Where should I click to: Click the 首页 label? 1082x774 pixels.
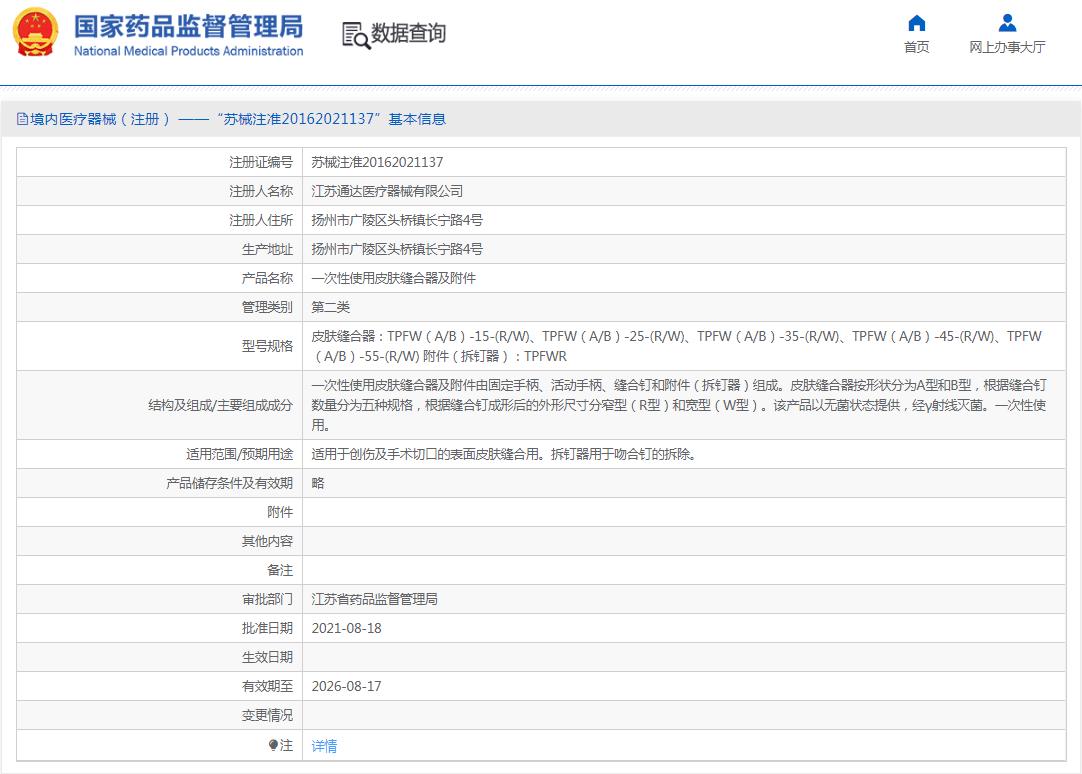(916, 47)
